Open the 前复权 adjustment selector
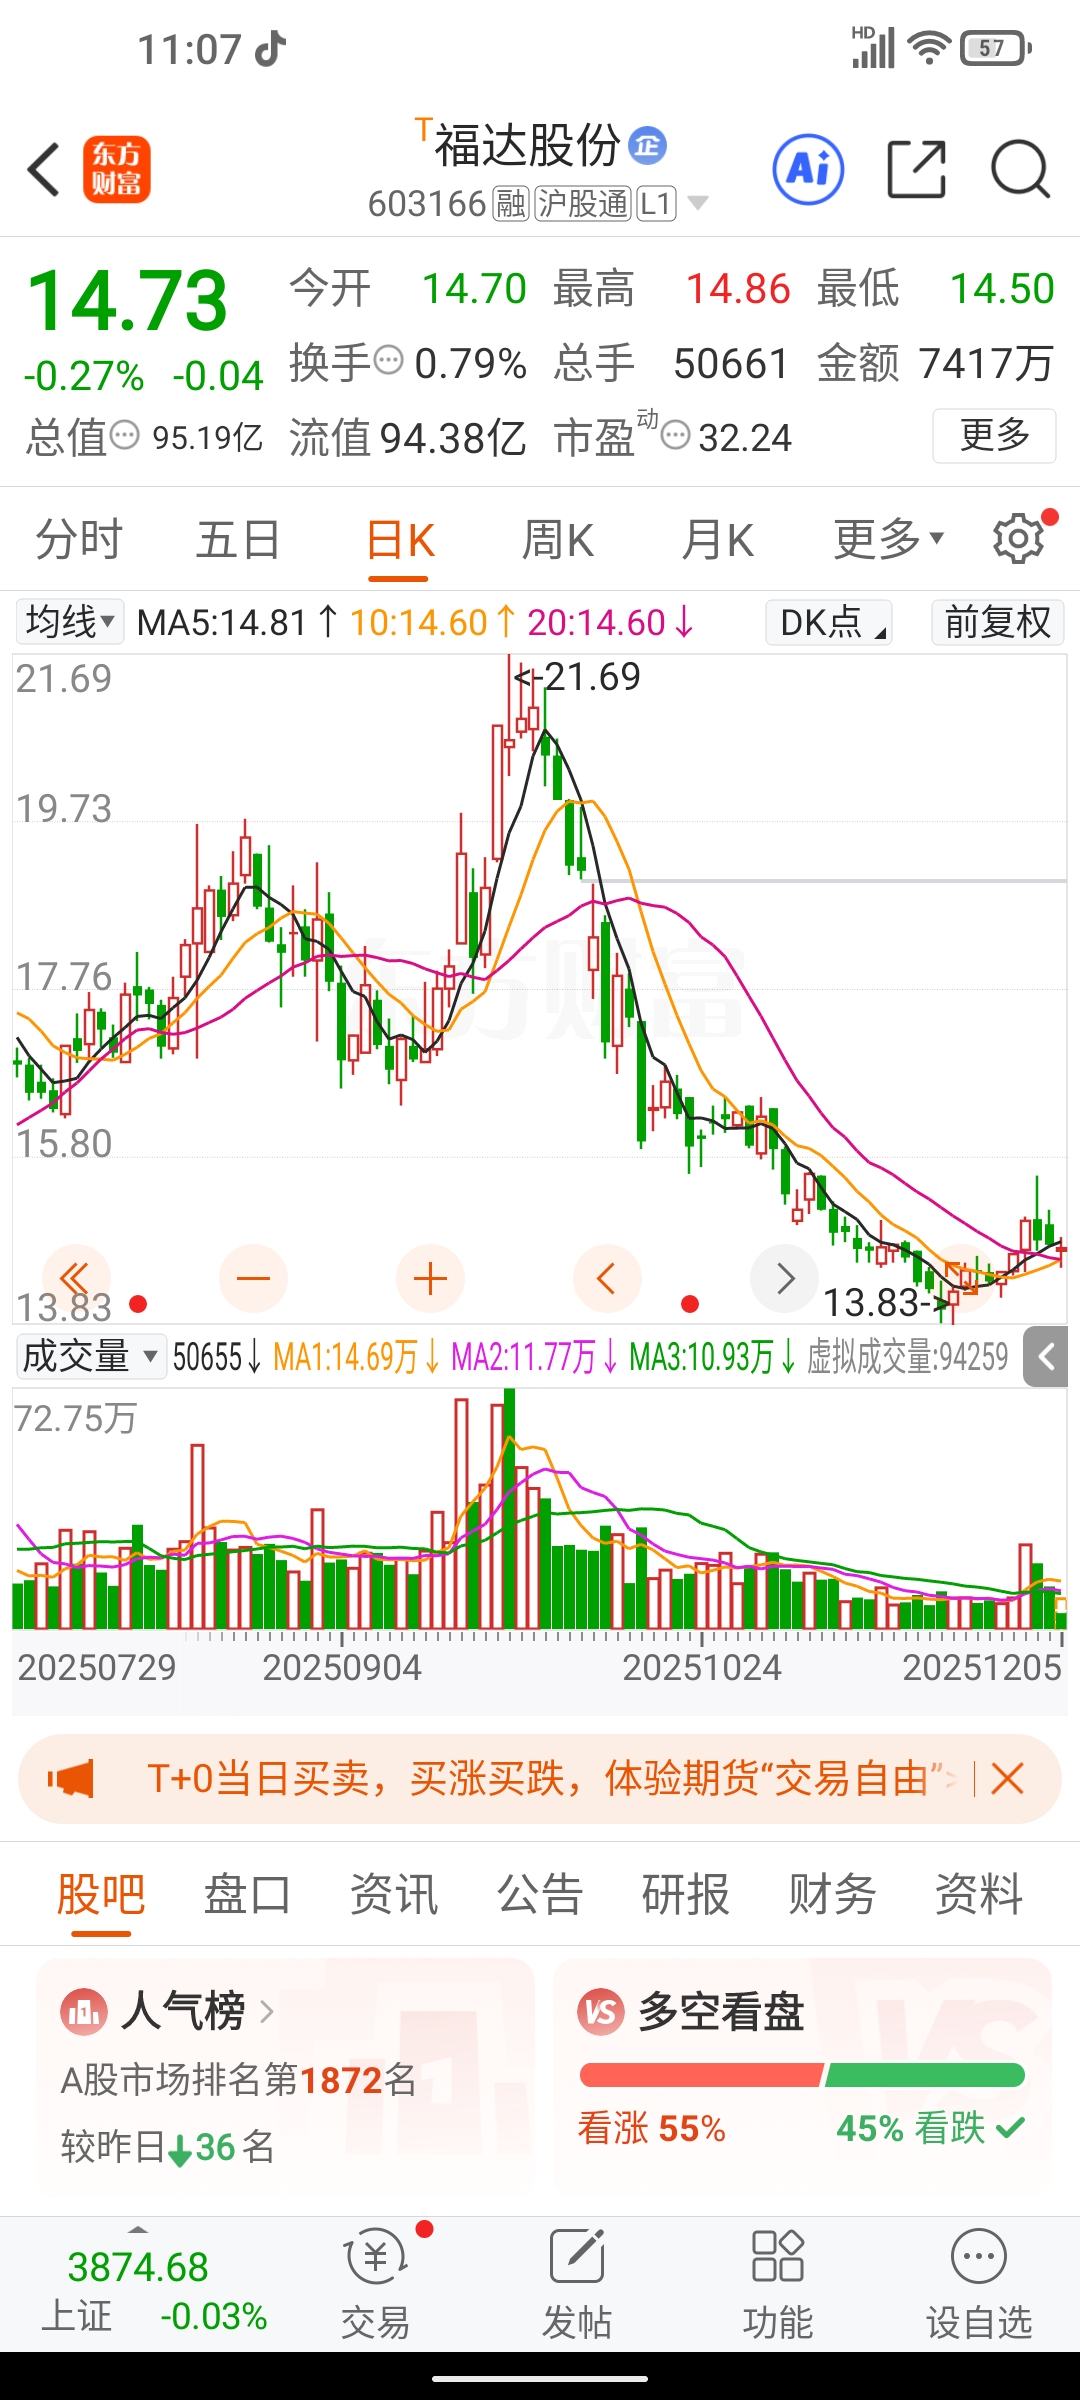Viewport: 1080px width, 2400px height. pos(997,622)
